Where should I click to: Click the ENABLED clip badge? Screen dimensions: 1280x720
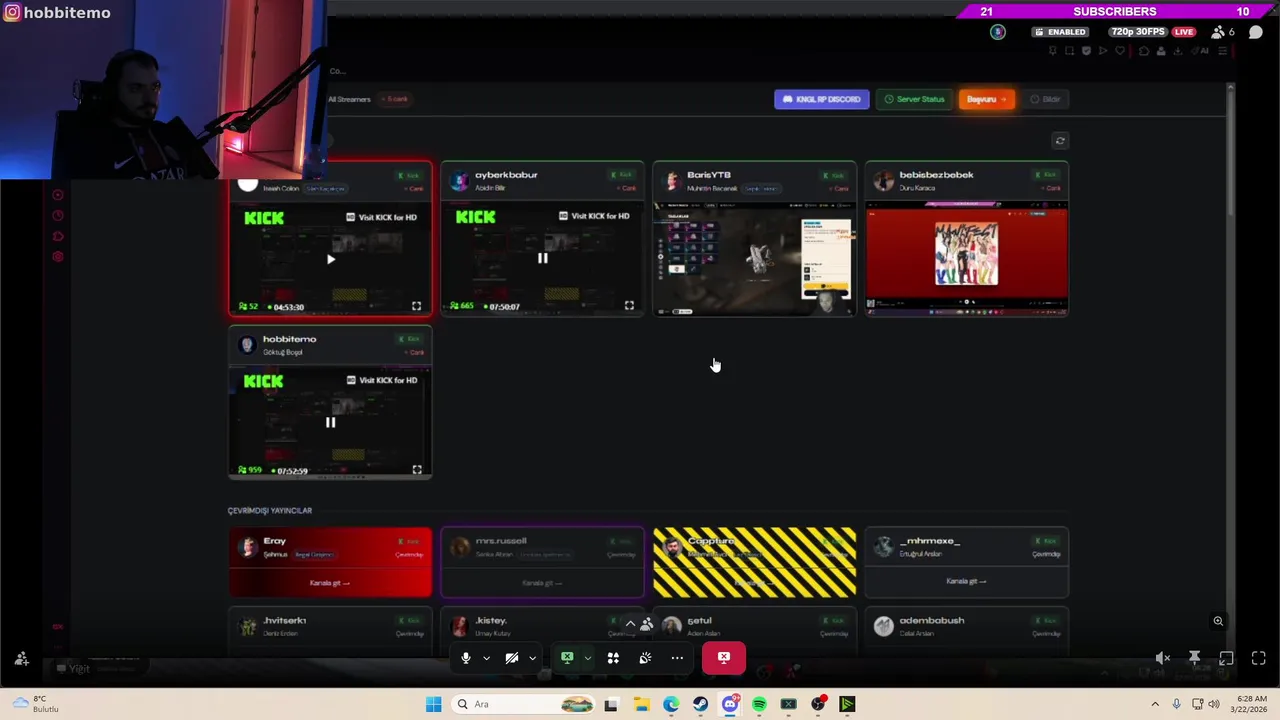click(x=1060, y=32)
